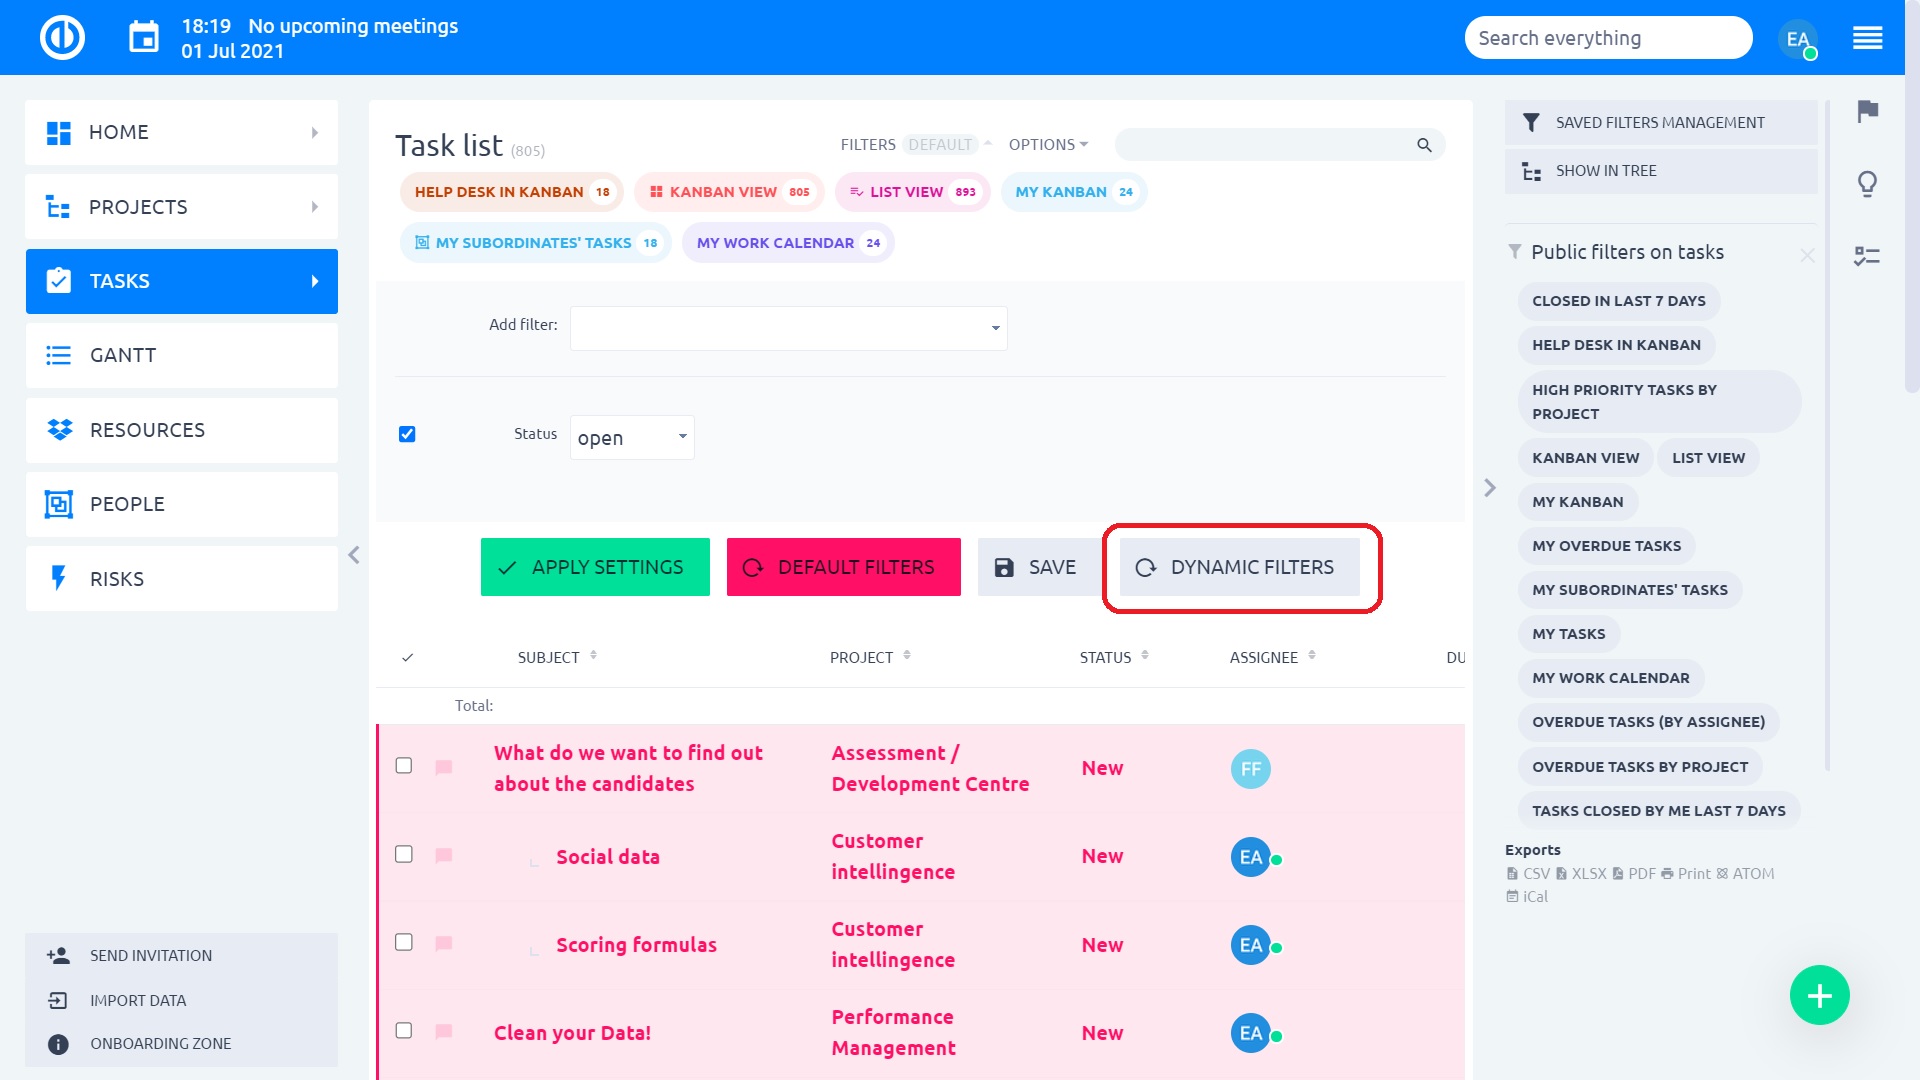Open the GANTT menu item
Viewport: 1920px width, 1080px height.
click(182, 355)
